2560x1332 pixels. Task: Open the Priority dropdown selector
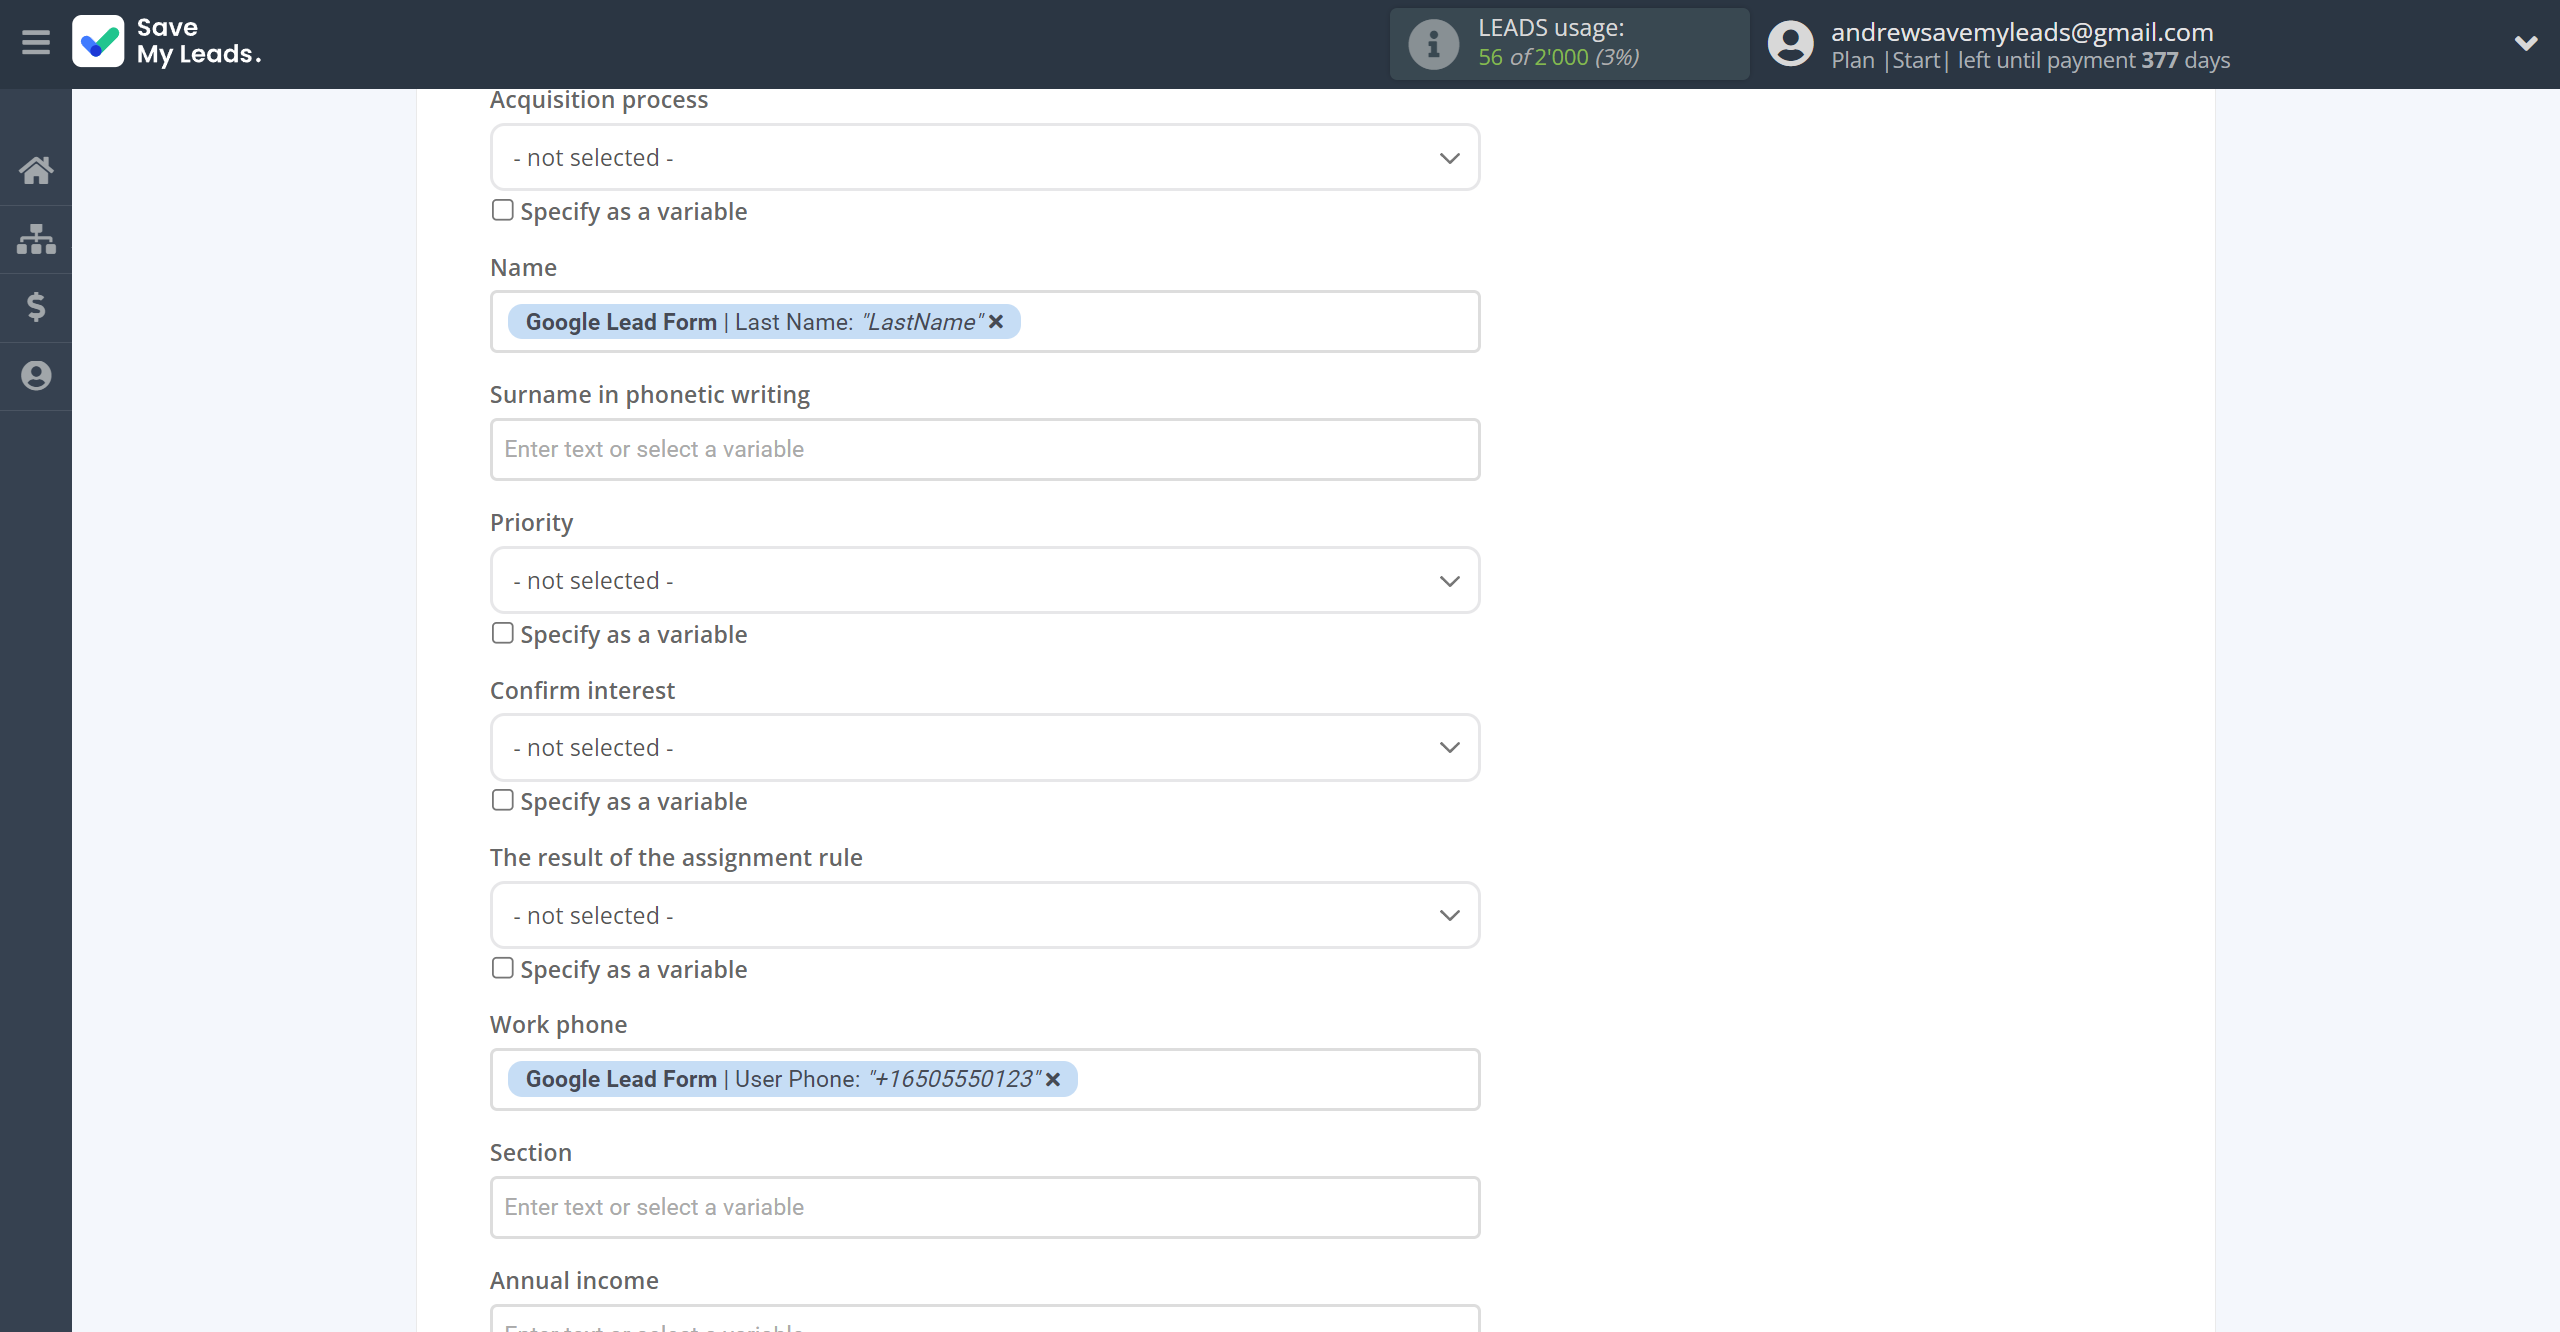984,581
